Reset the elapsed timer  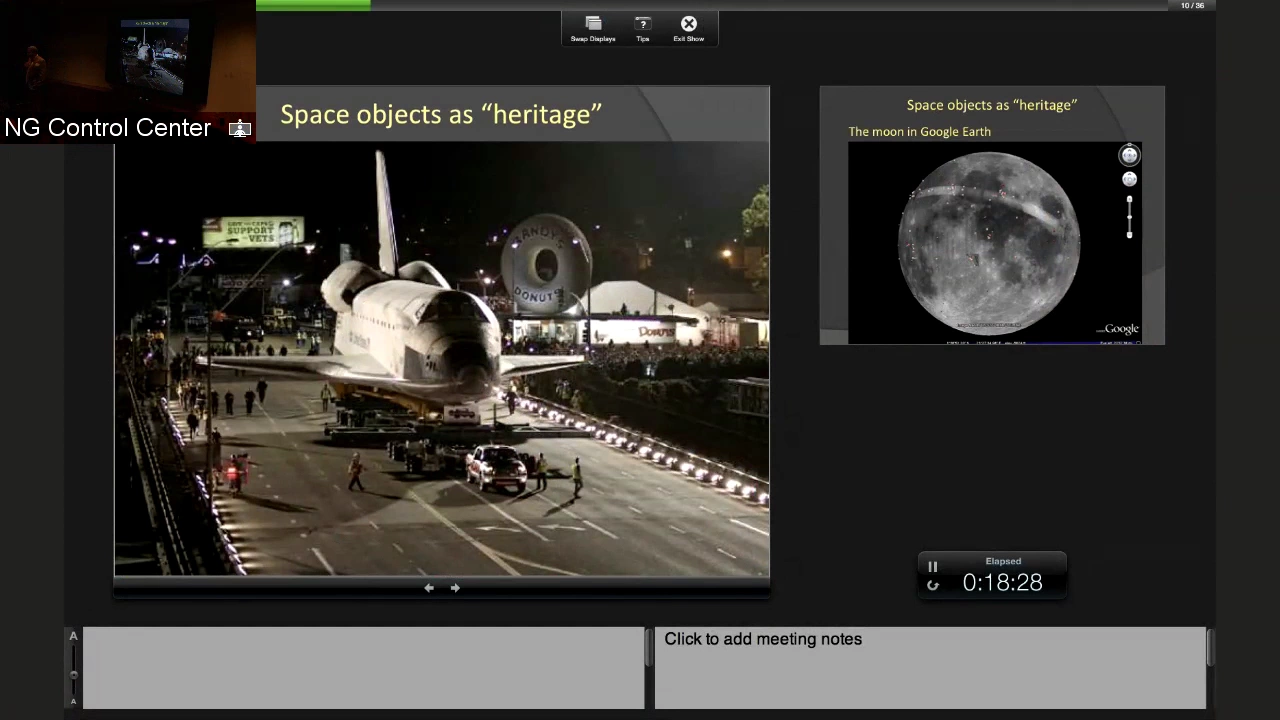click(x=933, y=585)
